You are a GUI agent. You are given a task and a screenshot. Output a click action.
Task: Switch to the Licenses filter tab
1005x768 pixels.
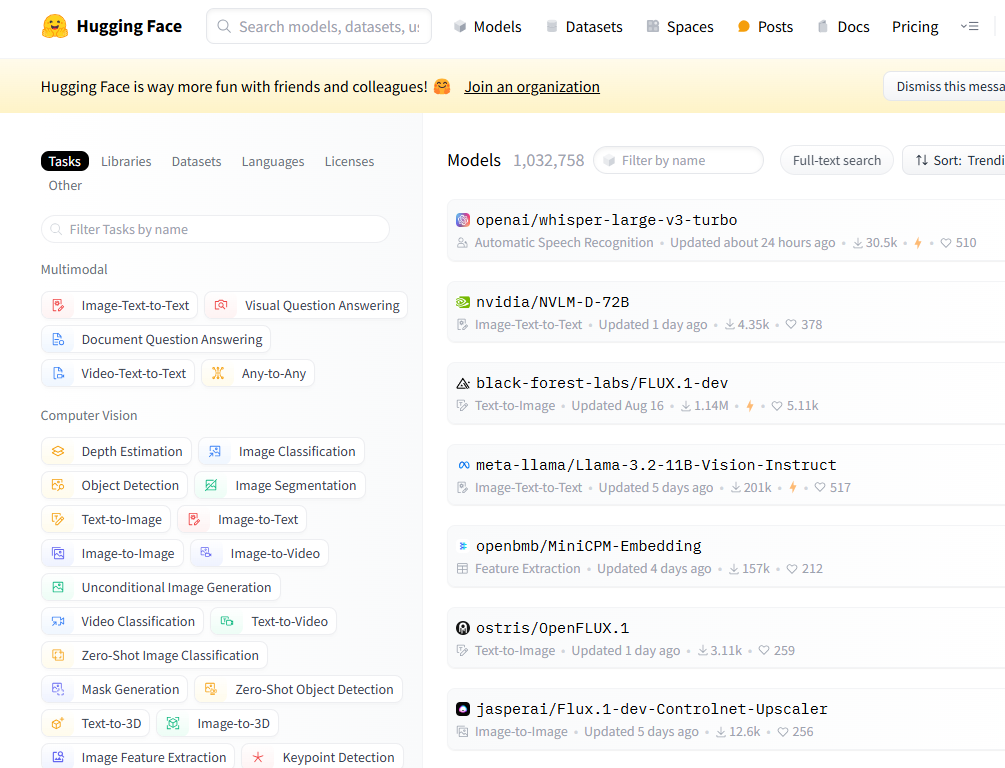click(349, 162)
